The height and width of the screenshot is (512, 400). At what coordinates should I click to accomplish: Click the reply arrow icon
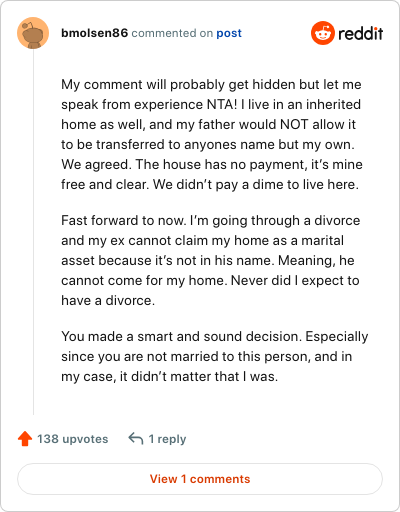pos(136,439)
